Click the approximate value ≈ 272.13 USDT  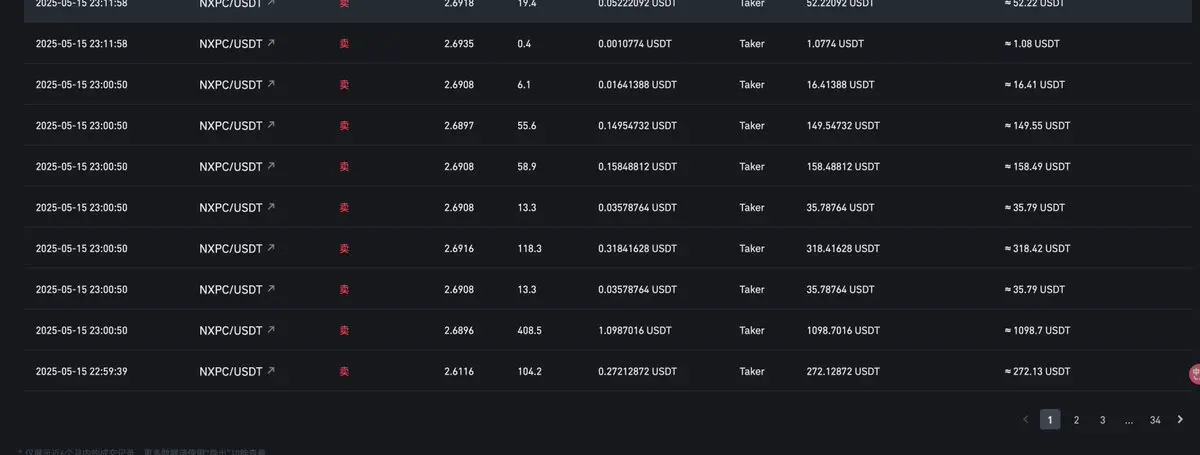pyautogui.click(x=1037, y=371)
